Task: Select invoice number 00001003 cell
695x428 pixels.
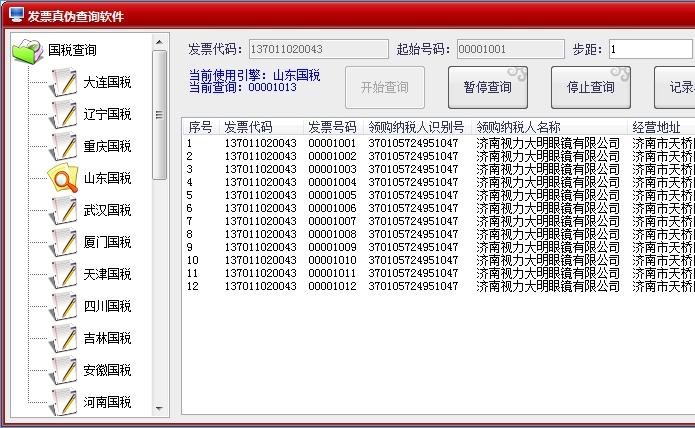Action: [x=332, y=169]
